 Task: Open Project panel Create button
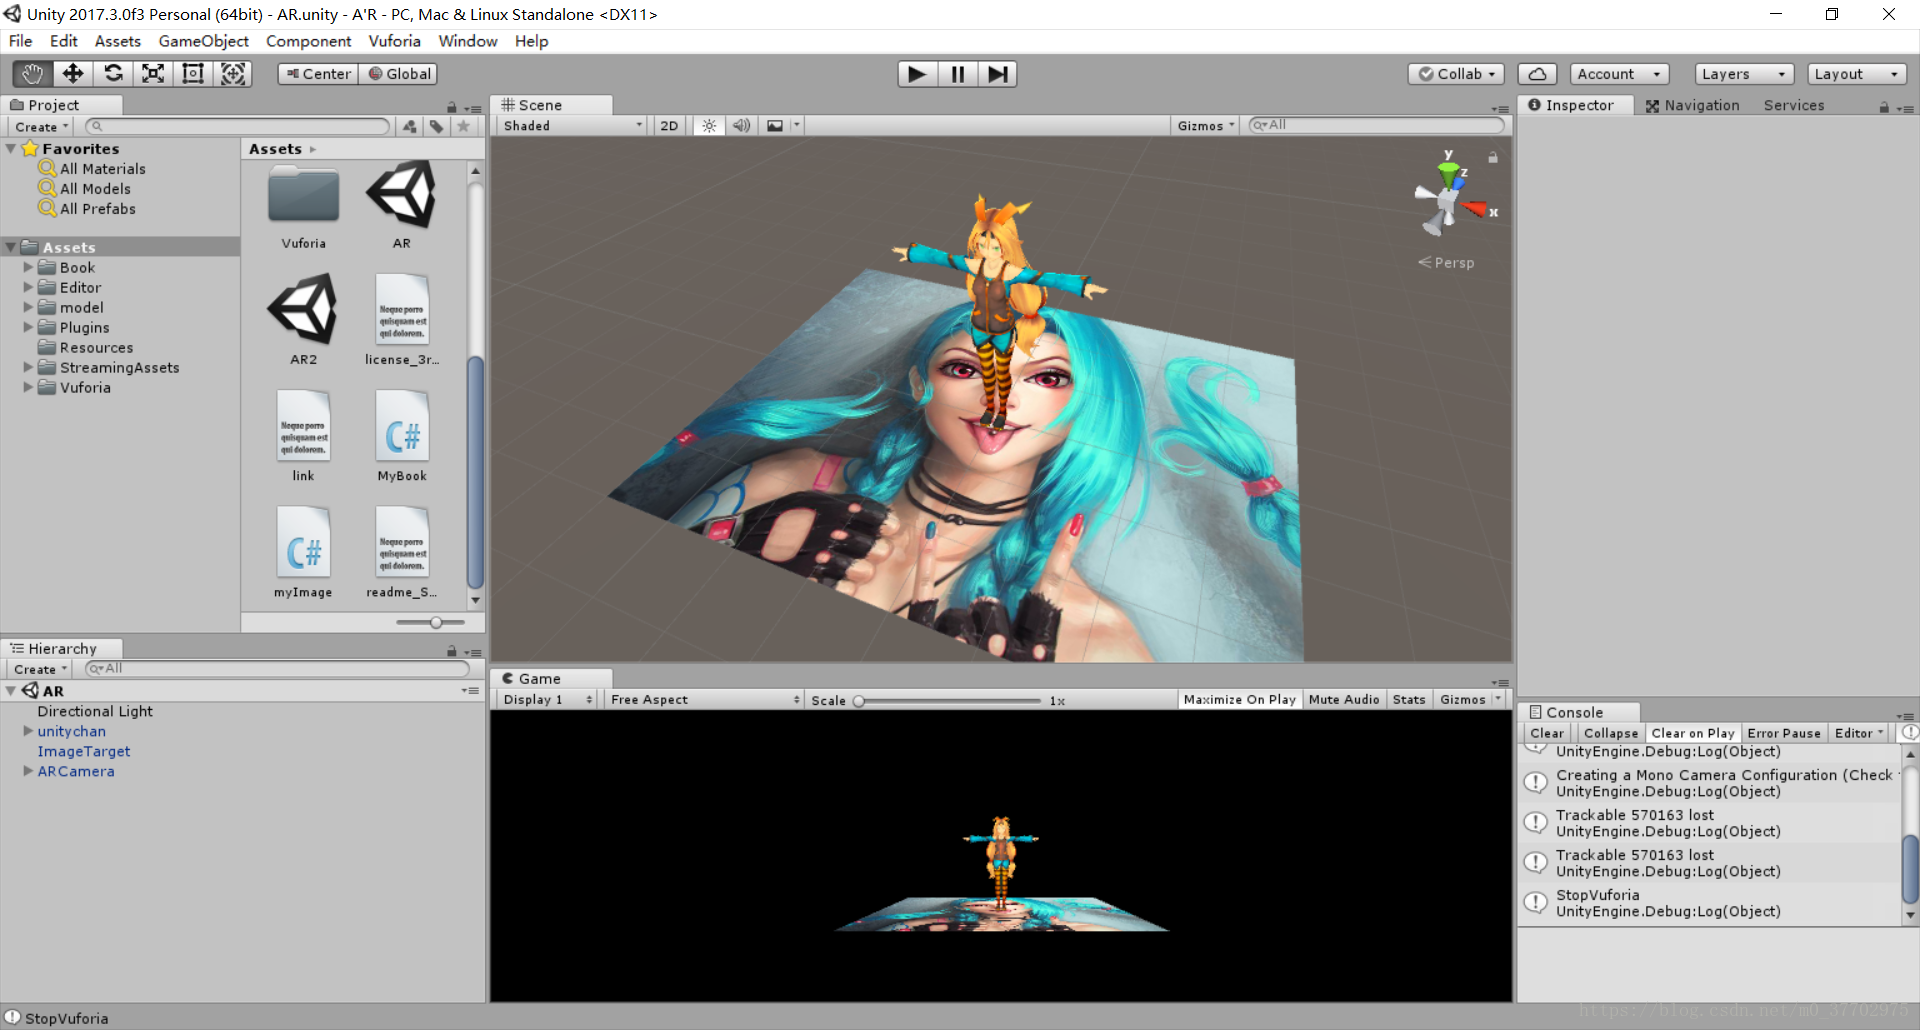(x=41, y=127)
